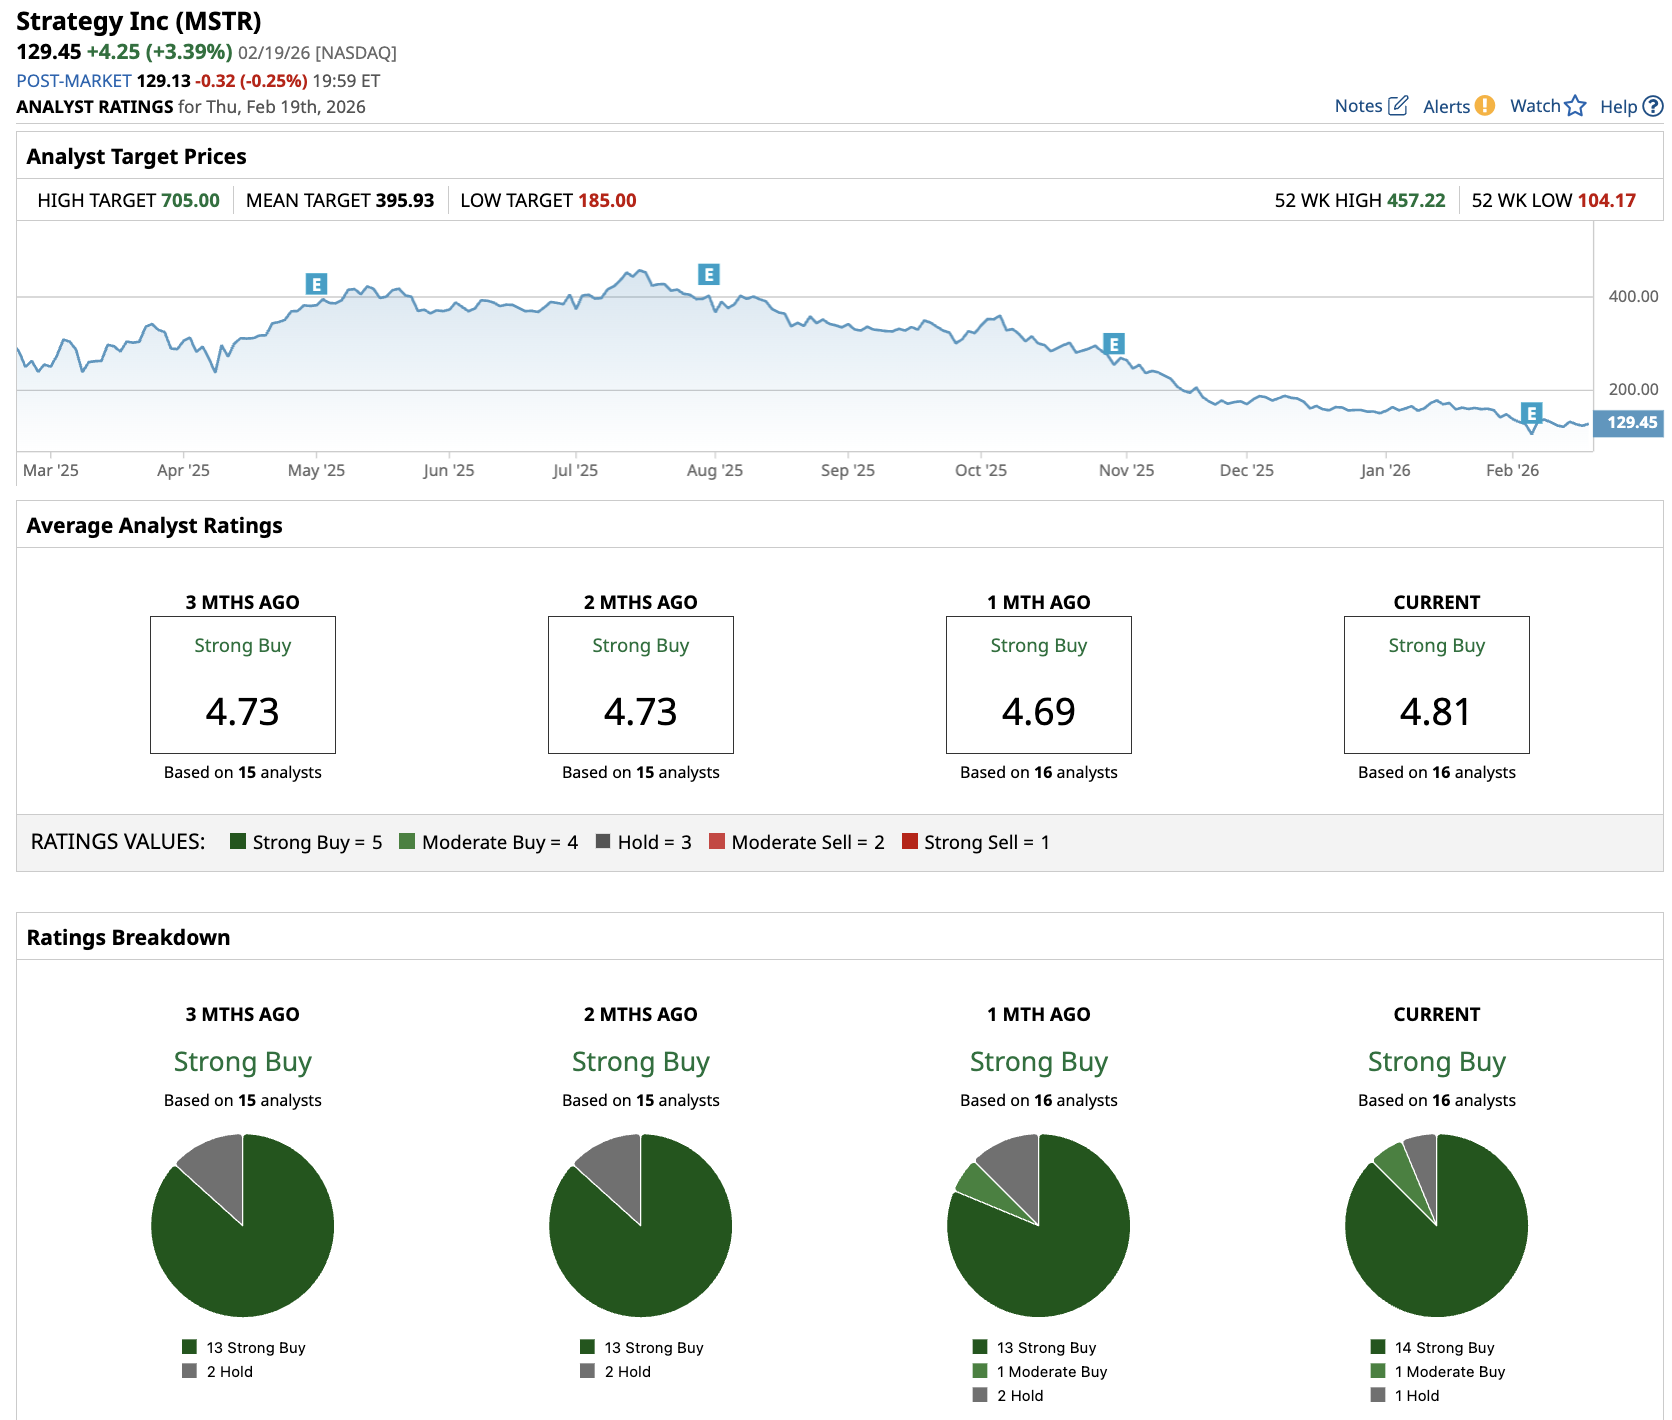
Task: Click the 4.73 rating box for 3 MTHS AGO
Action: (243, 685)
